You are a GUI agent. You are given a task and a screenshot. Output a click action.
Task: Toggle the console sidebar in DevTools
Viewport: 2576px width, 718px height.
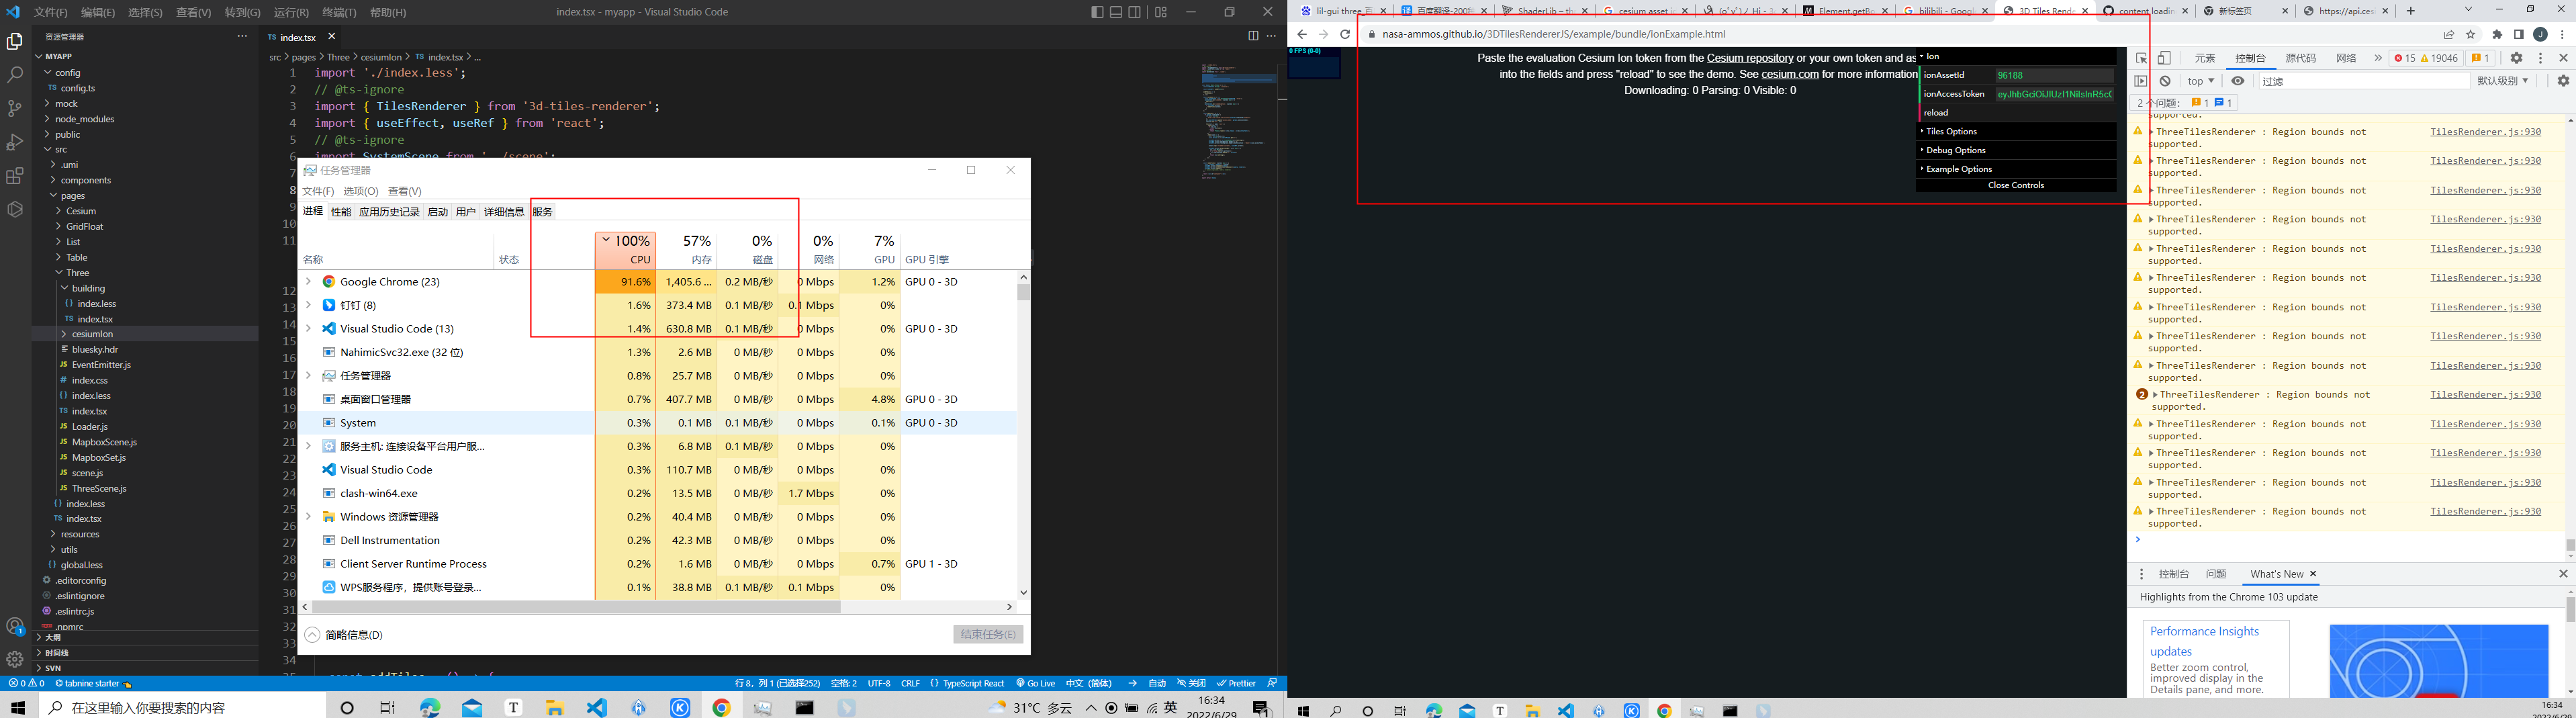2141,80
